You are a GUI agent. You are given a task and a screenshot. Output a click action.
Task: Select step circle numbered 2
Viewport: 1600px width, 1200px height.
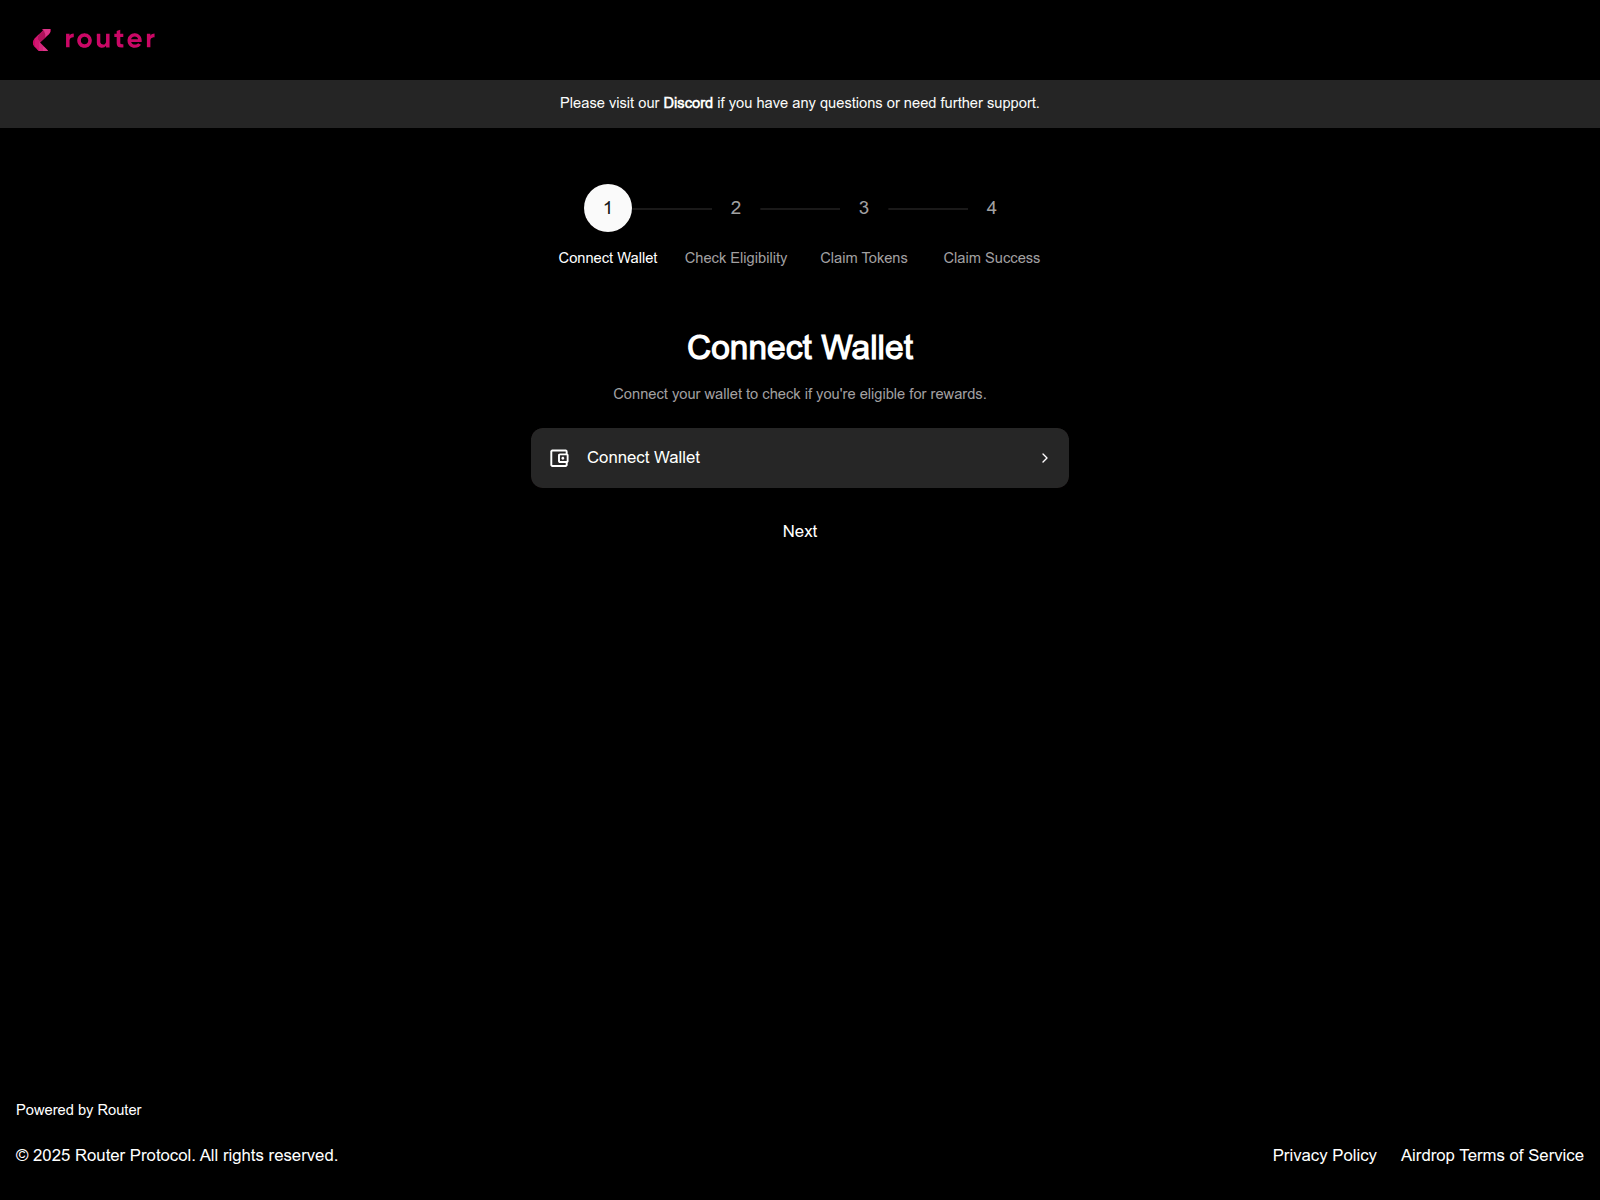click(735, 208)
